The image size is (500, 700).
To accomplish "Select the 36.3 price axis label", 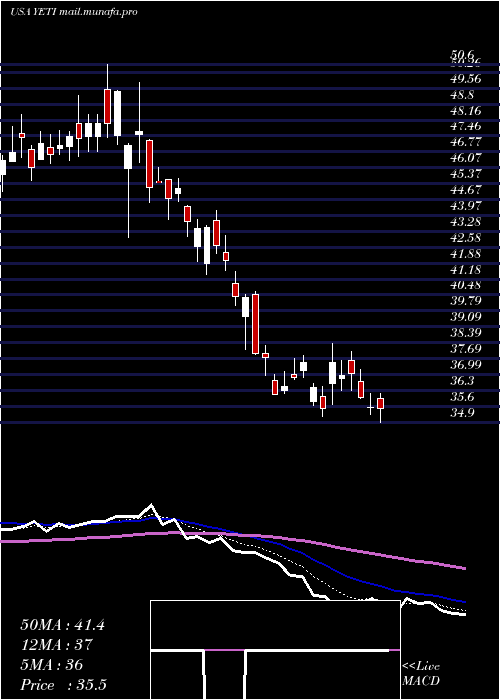I will coord(462,380).
